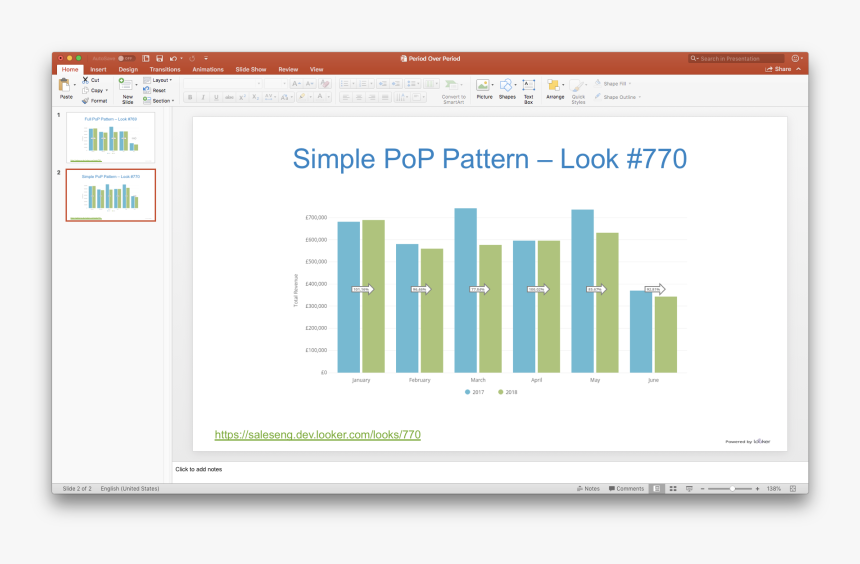Image resolution: width=860 pixels, height=564 pixels.
Task: Open Customize Quick Access Toolbar arrow
Action: tap(206, 58)
